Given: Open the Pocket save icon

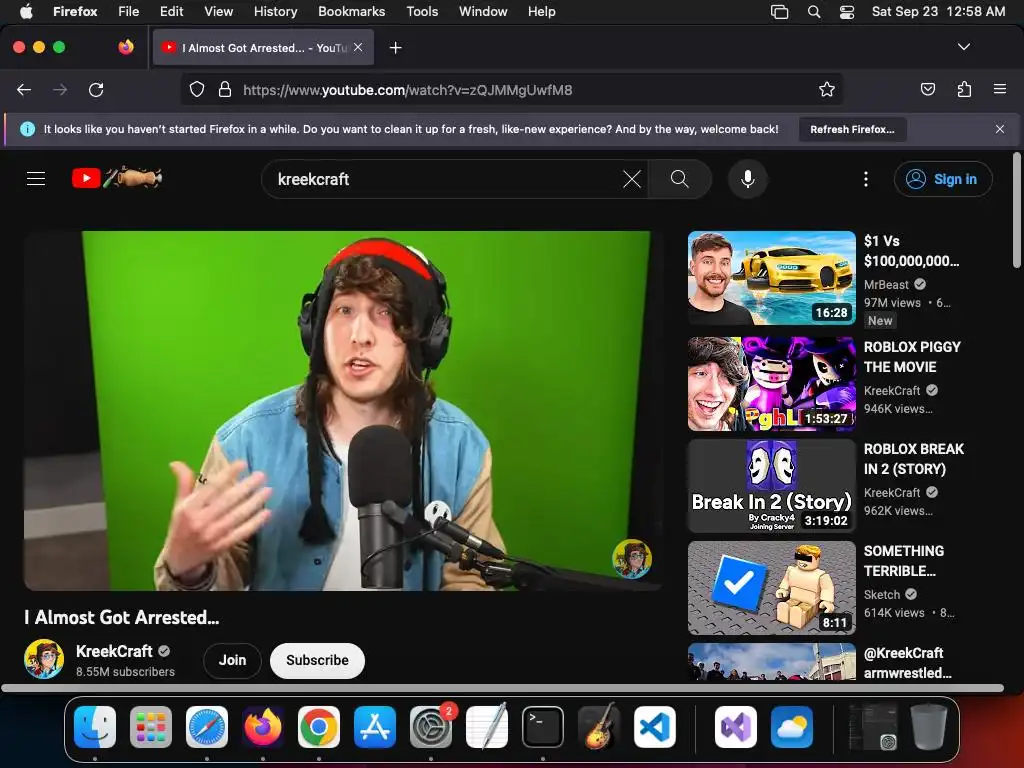Looking at the screenshot, I should pos(928,89).
